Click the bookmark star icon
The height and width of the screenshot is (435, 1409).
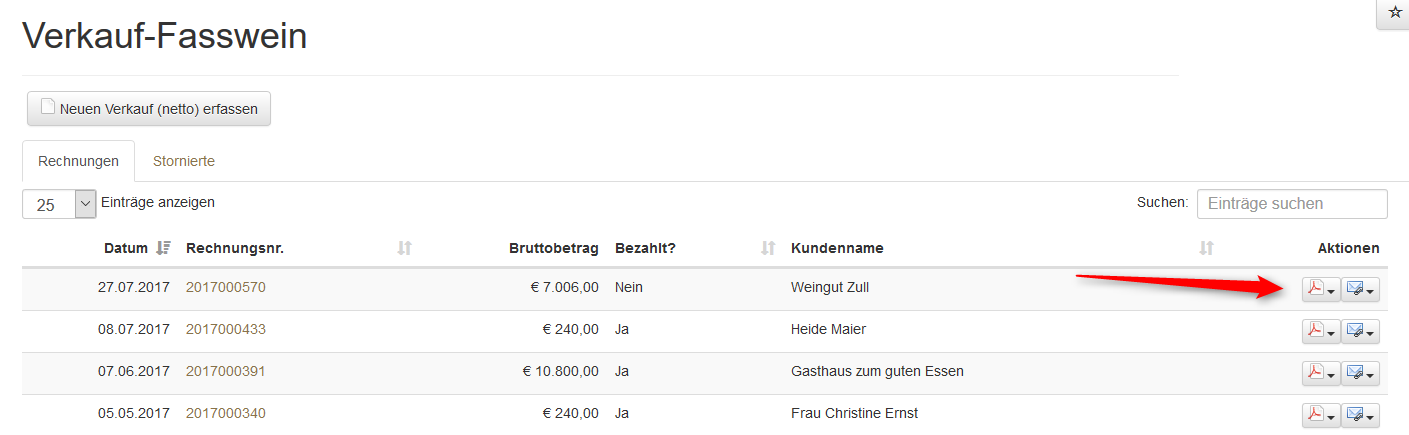pos(1395,12)
